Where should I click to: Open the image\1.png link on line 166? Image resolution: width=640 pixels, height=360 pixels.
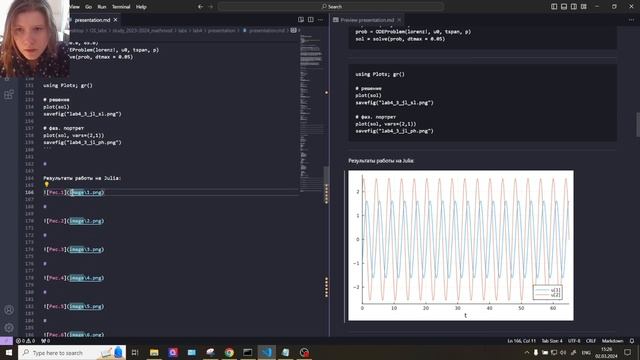pyautogui.click(x=85, y=192)
